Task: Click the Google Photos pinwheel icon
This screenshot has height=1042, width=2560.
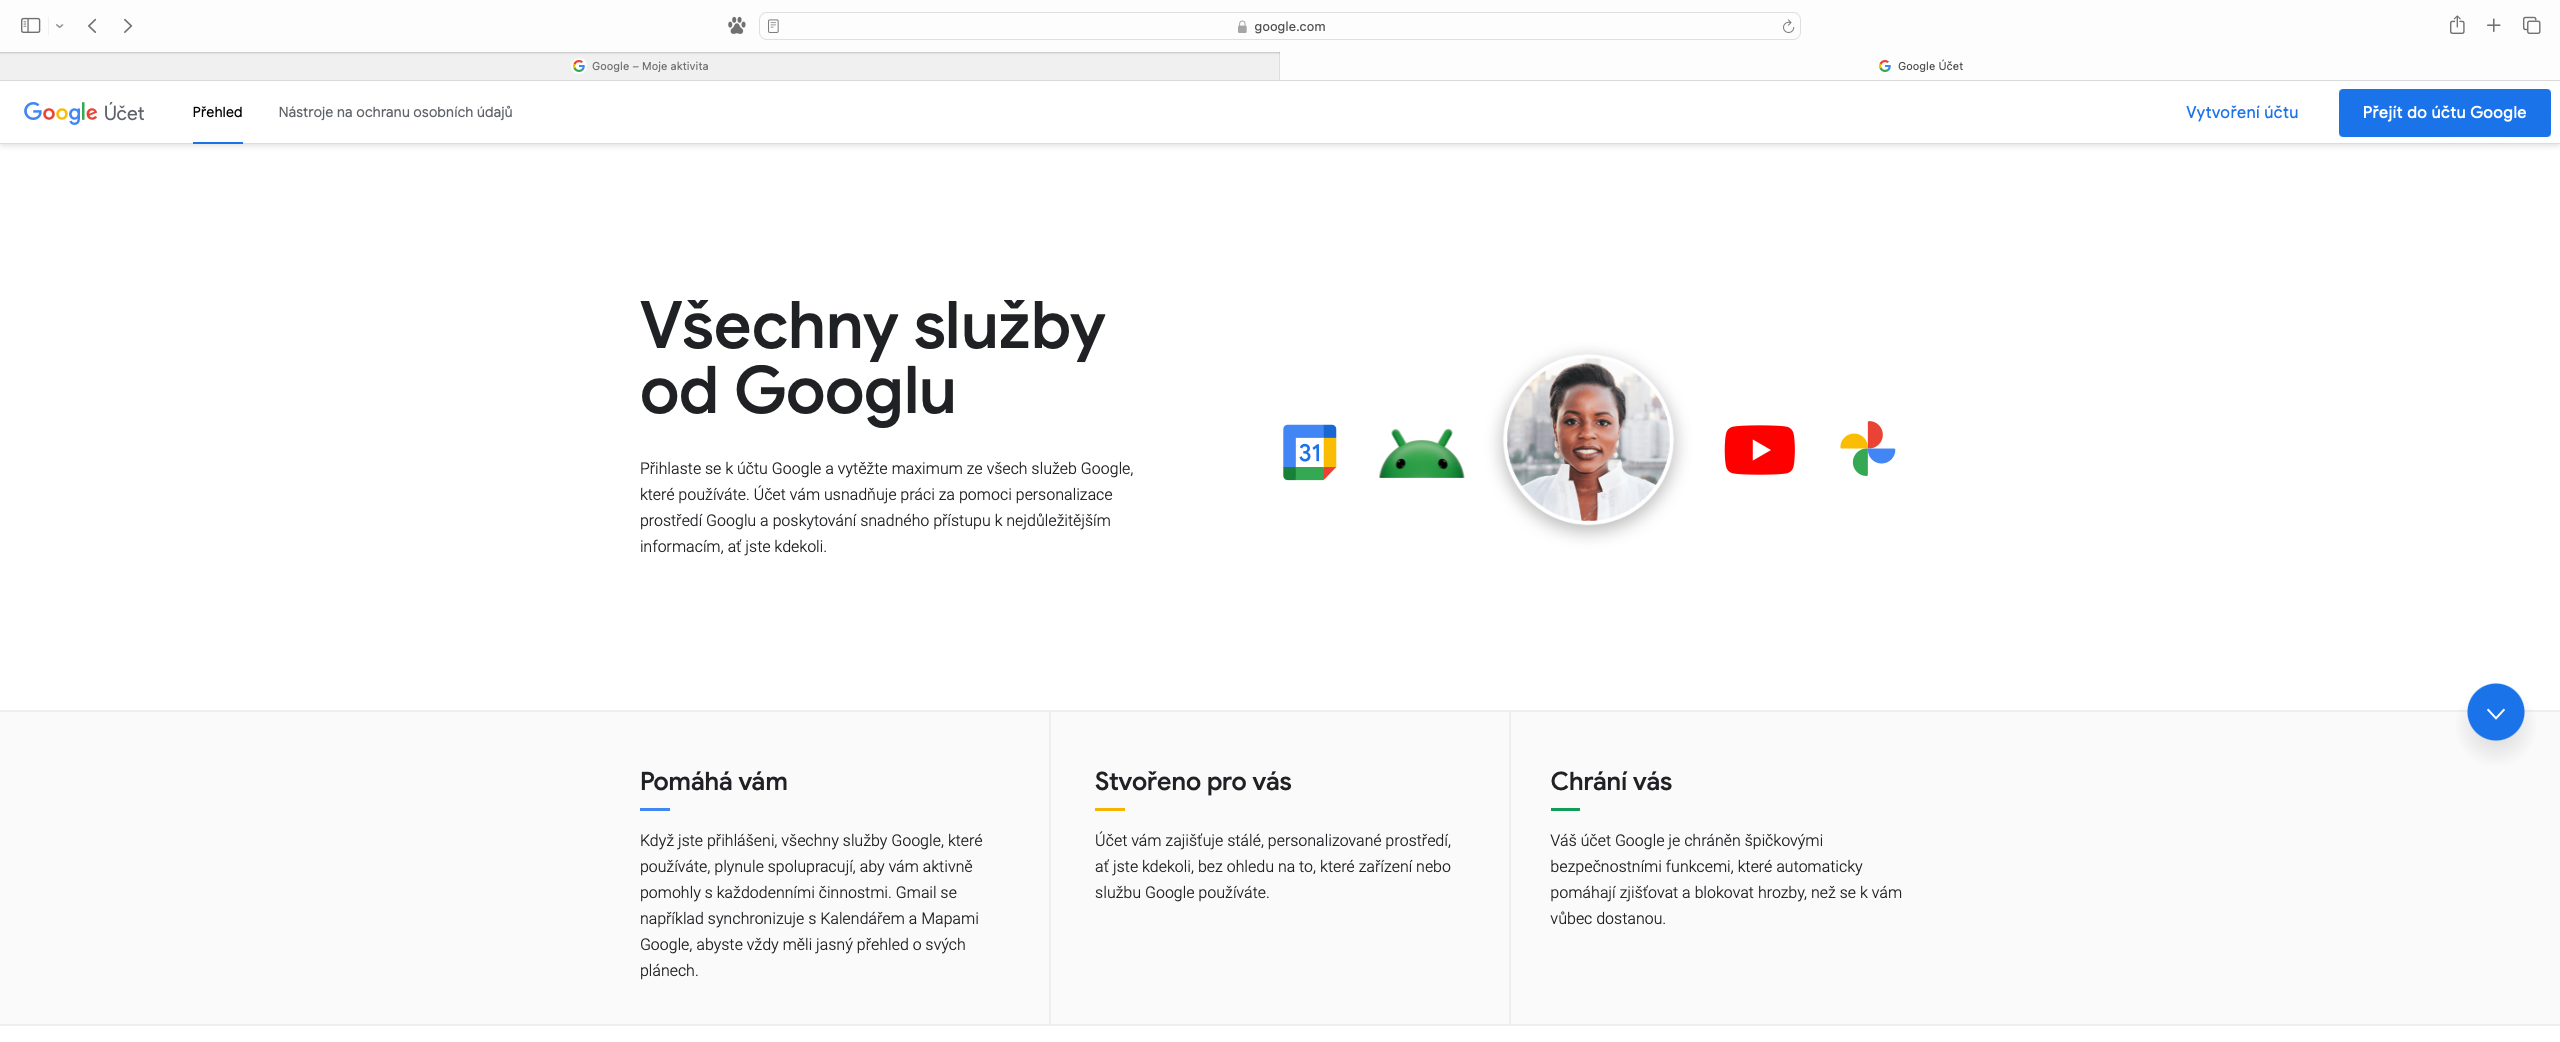Action: tap(1868, 448)
